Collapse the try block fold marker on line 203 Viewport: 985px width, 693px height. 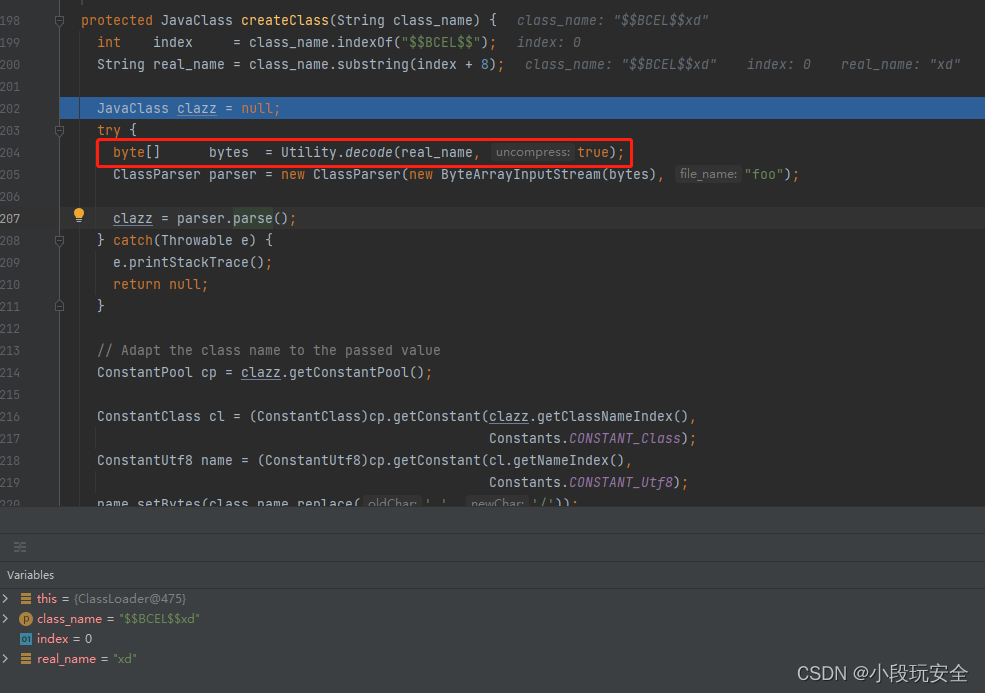point(59,131)
